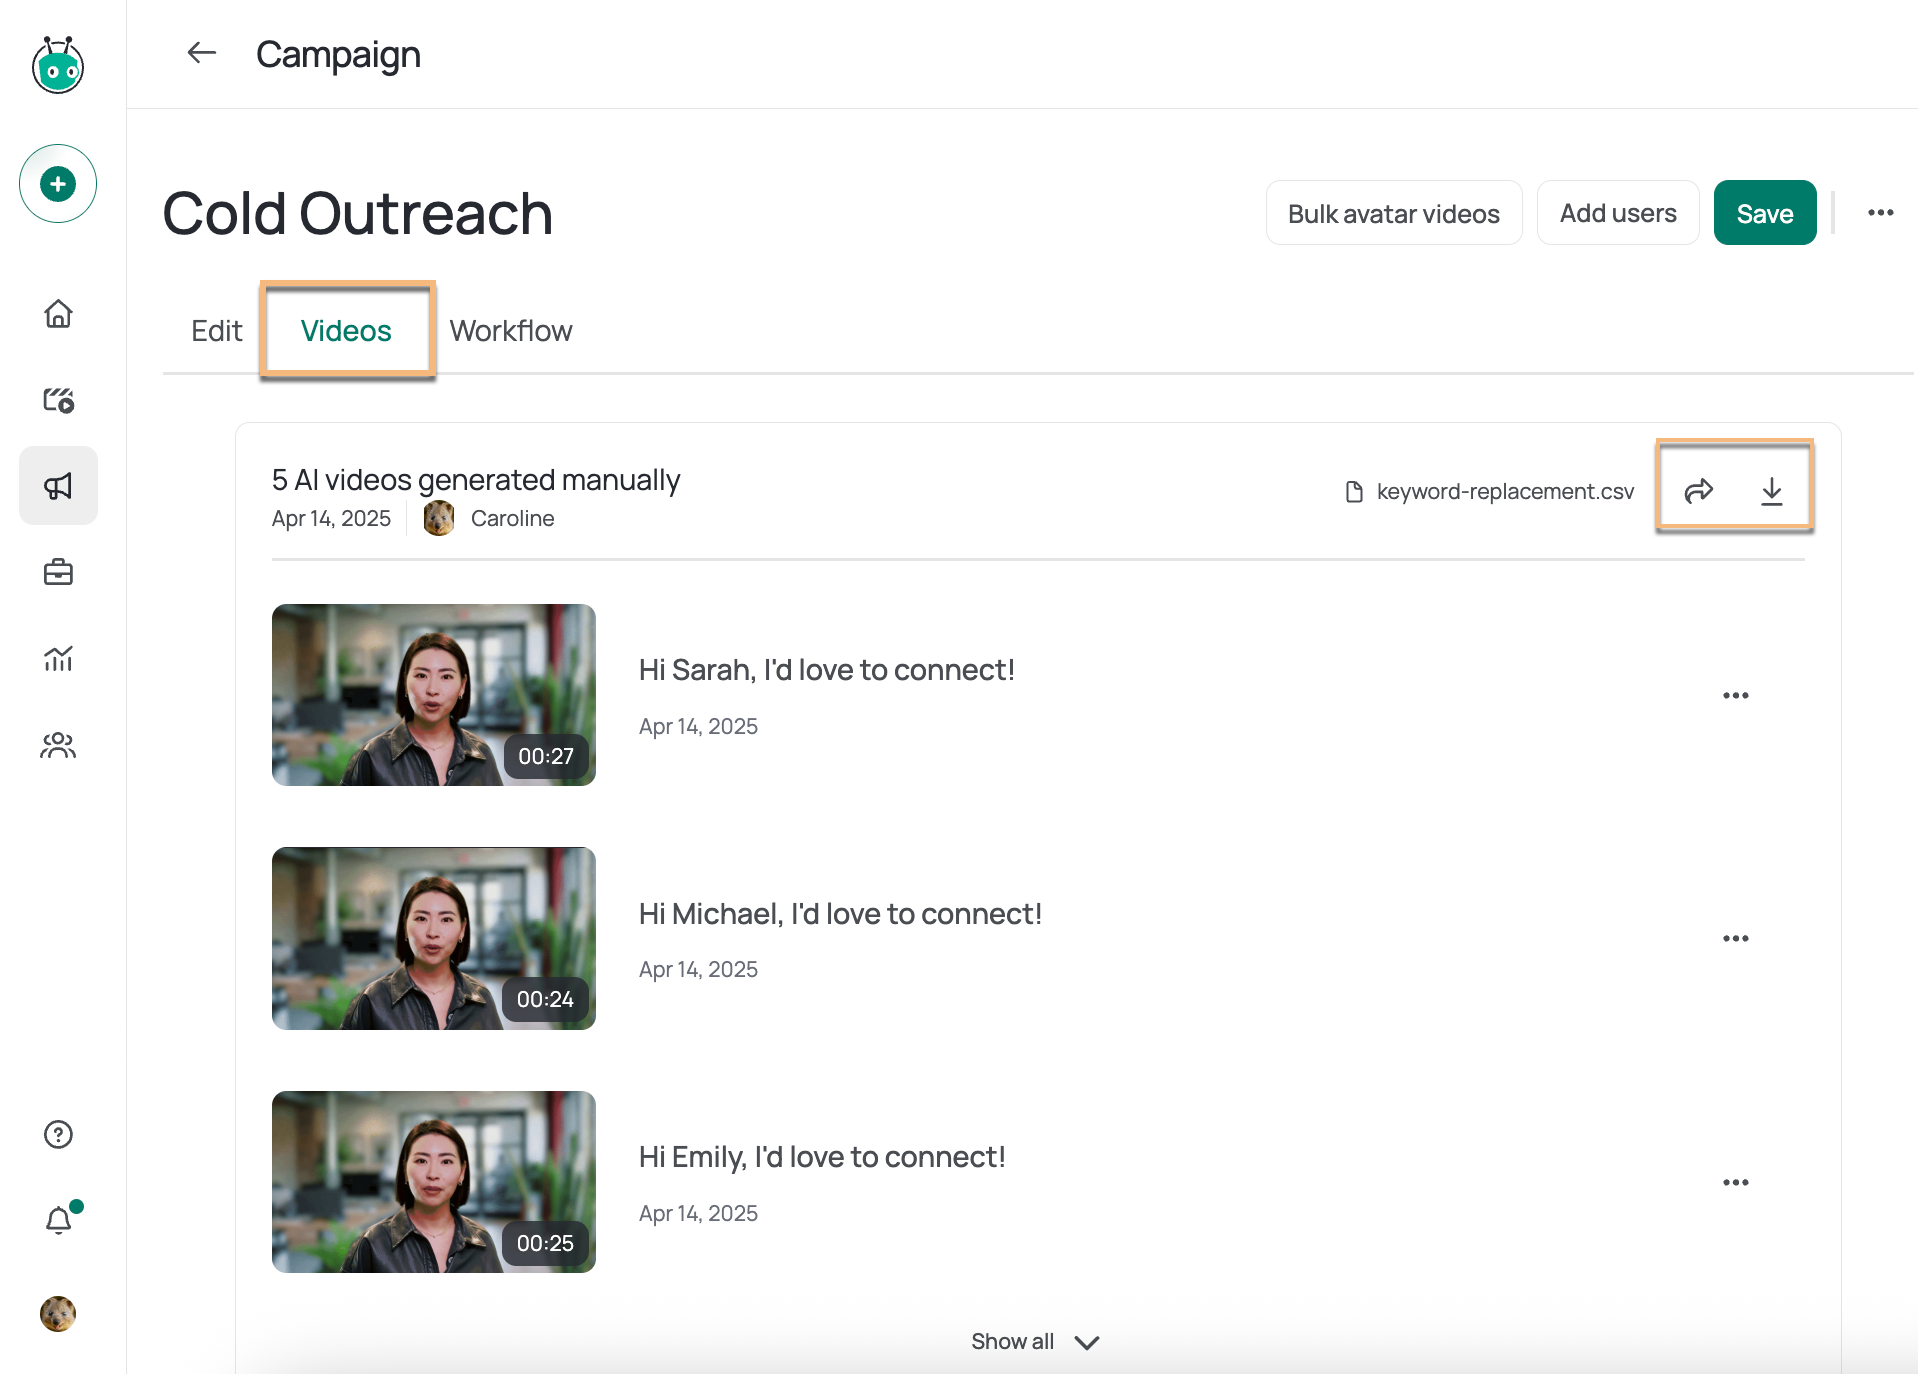
Task: Click the 'Hi Michael, I'd love to connect!' title
Action: coord(840,914)
